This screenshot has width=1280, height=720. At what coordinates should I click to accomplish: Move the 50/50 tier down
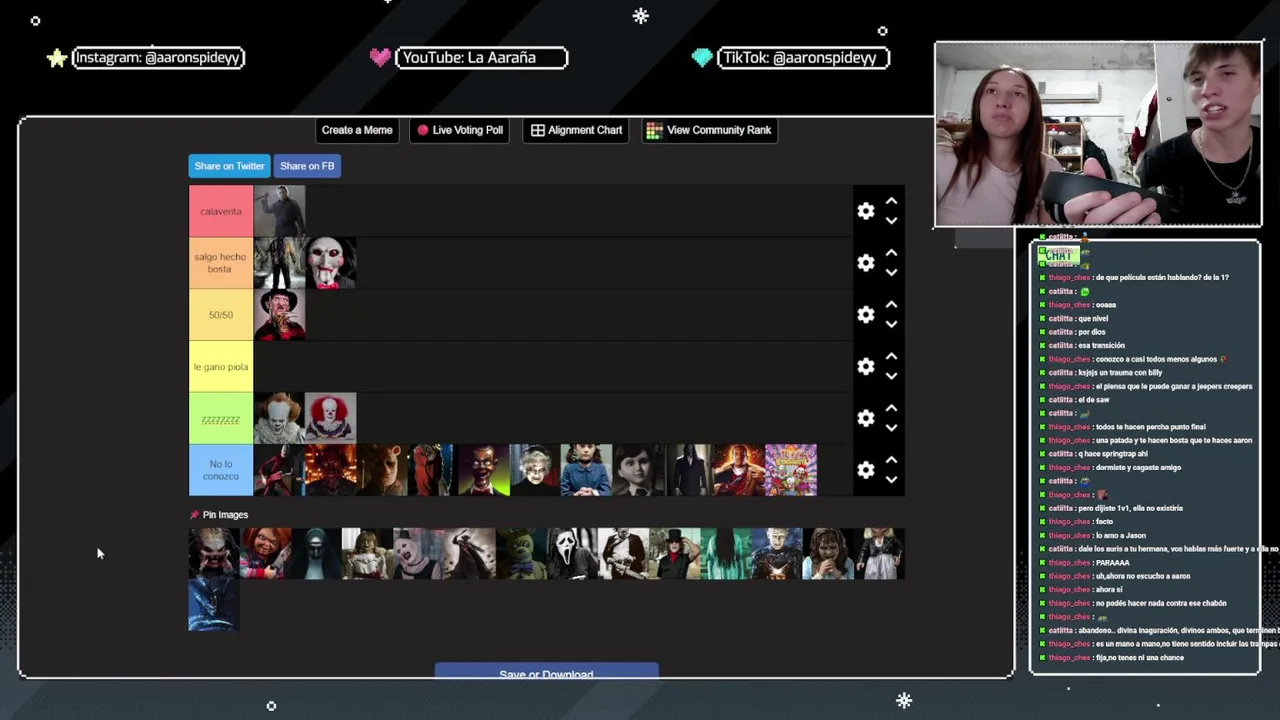(x=891, y=325)
